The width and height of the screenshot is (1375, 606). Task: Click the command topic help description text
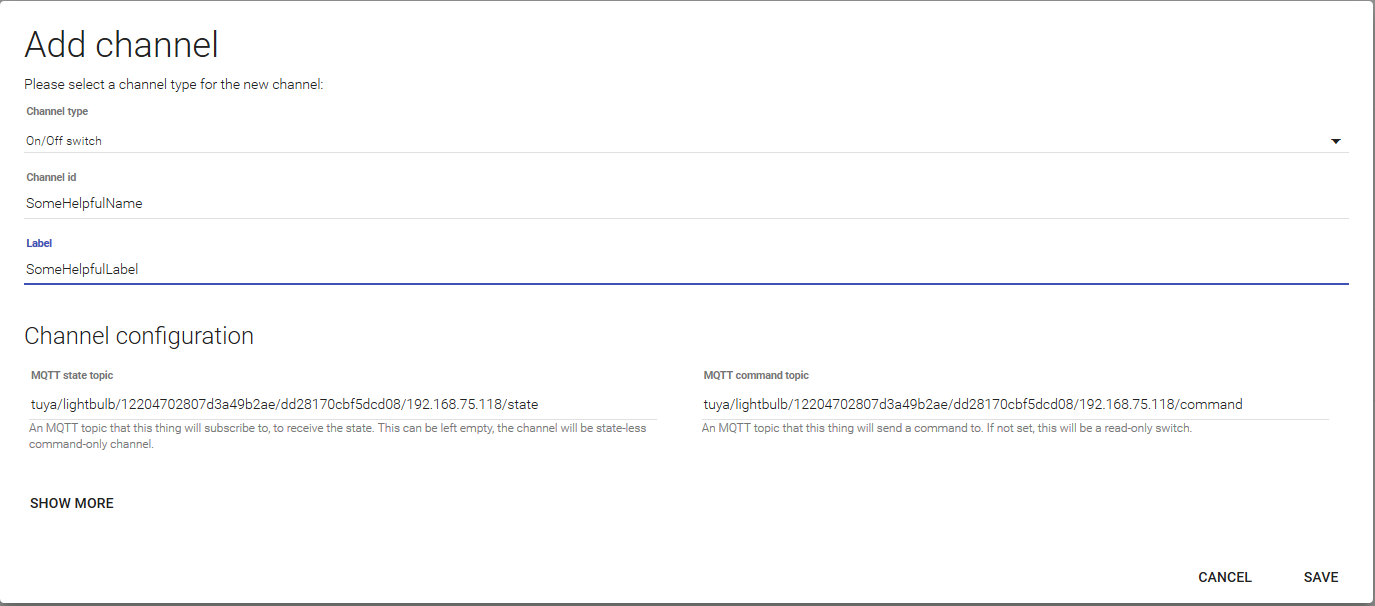947,429
